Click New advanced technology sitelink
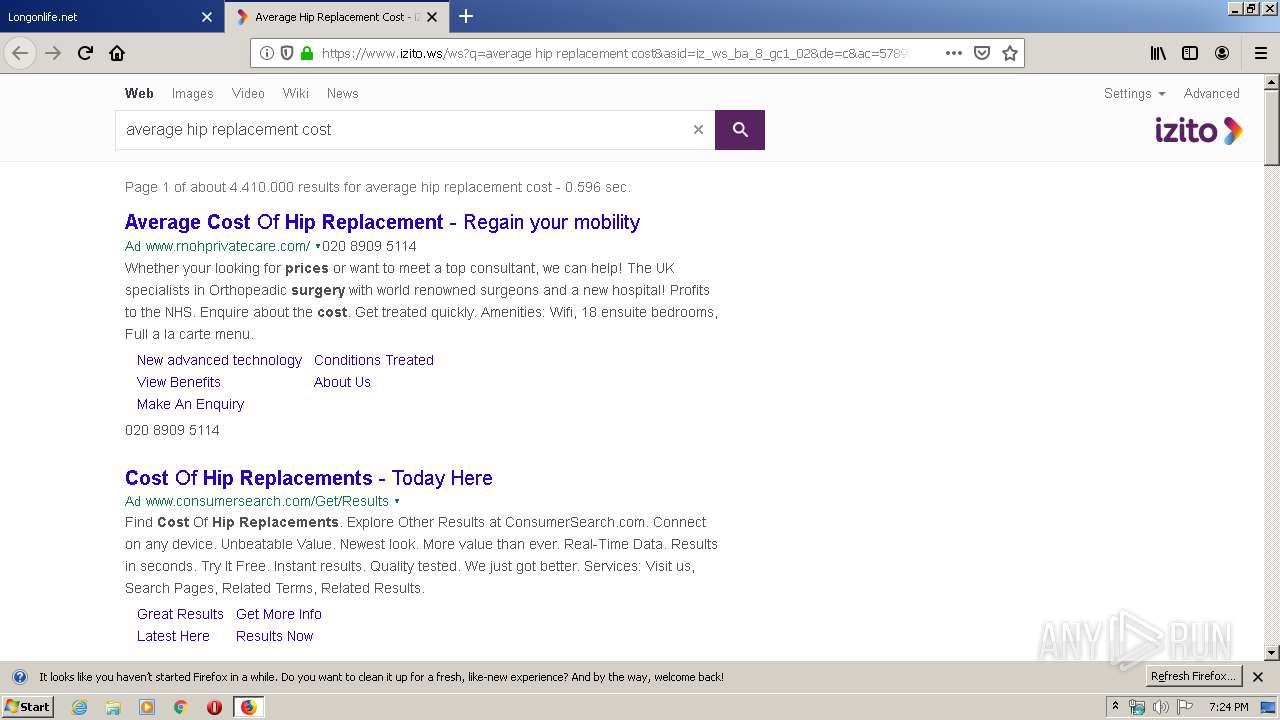1280x720 pixels. (219, 360)
